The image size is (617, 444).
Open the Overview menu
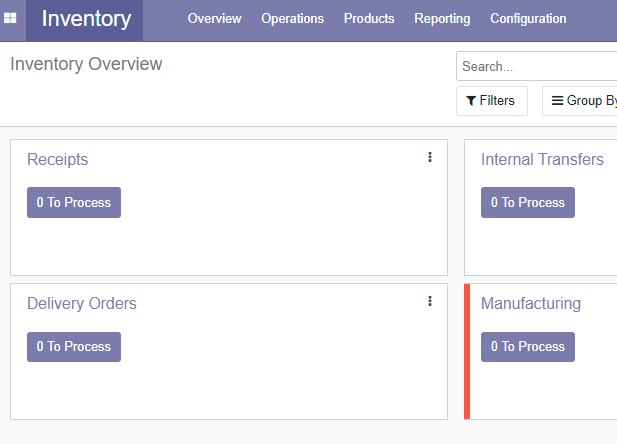pyautogui.click(x=214, y=18)
